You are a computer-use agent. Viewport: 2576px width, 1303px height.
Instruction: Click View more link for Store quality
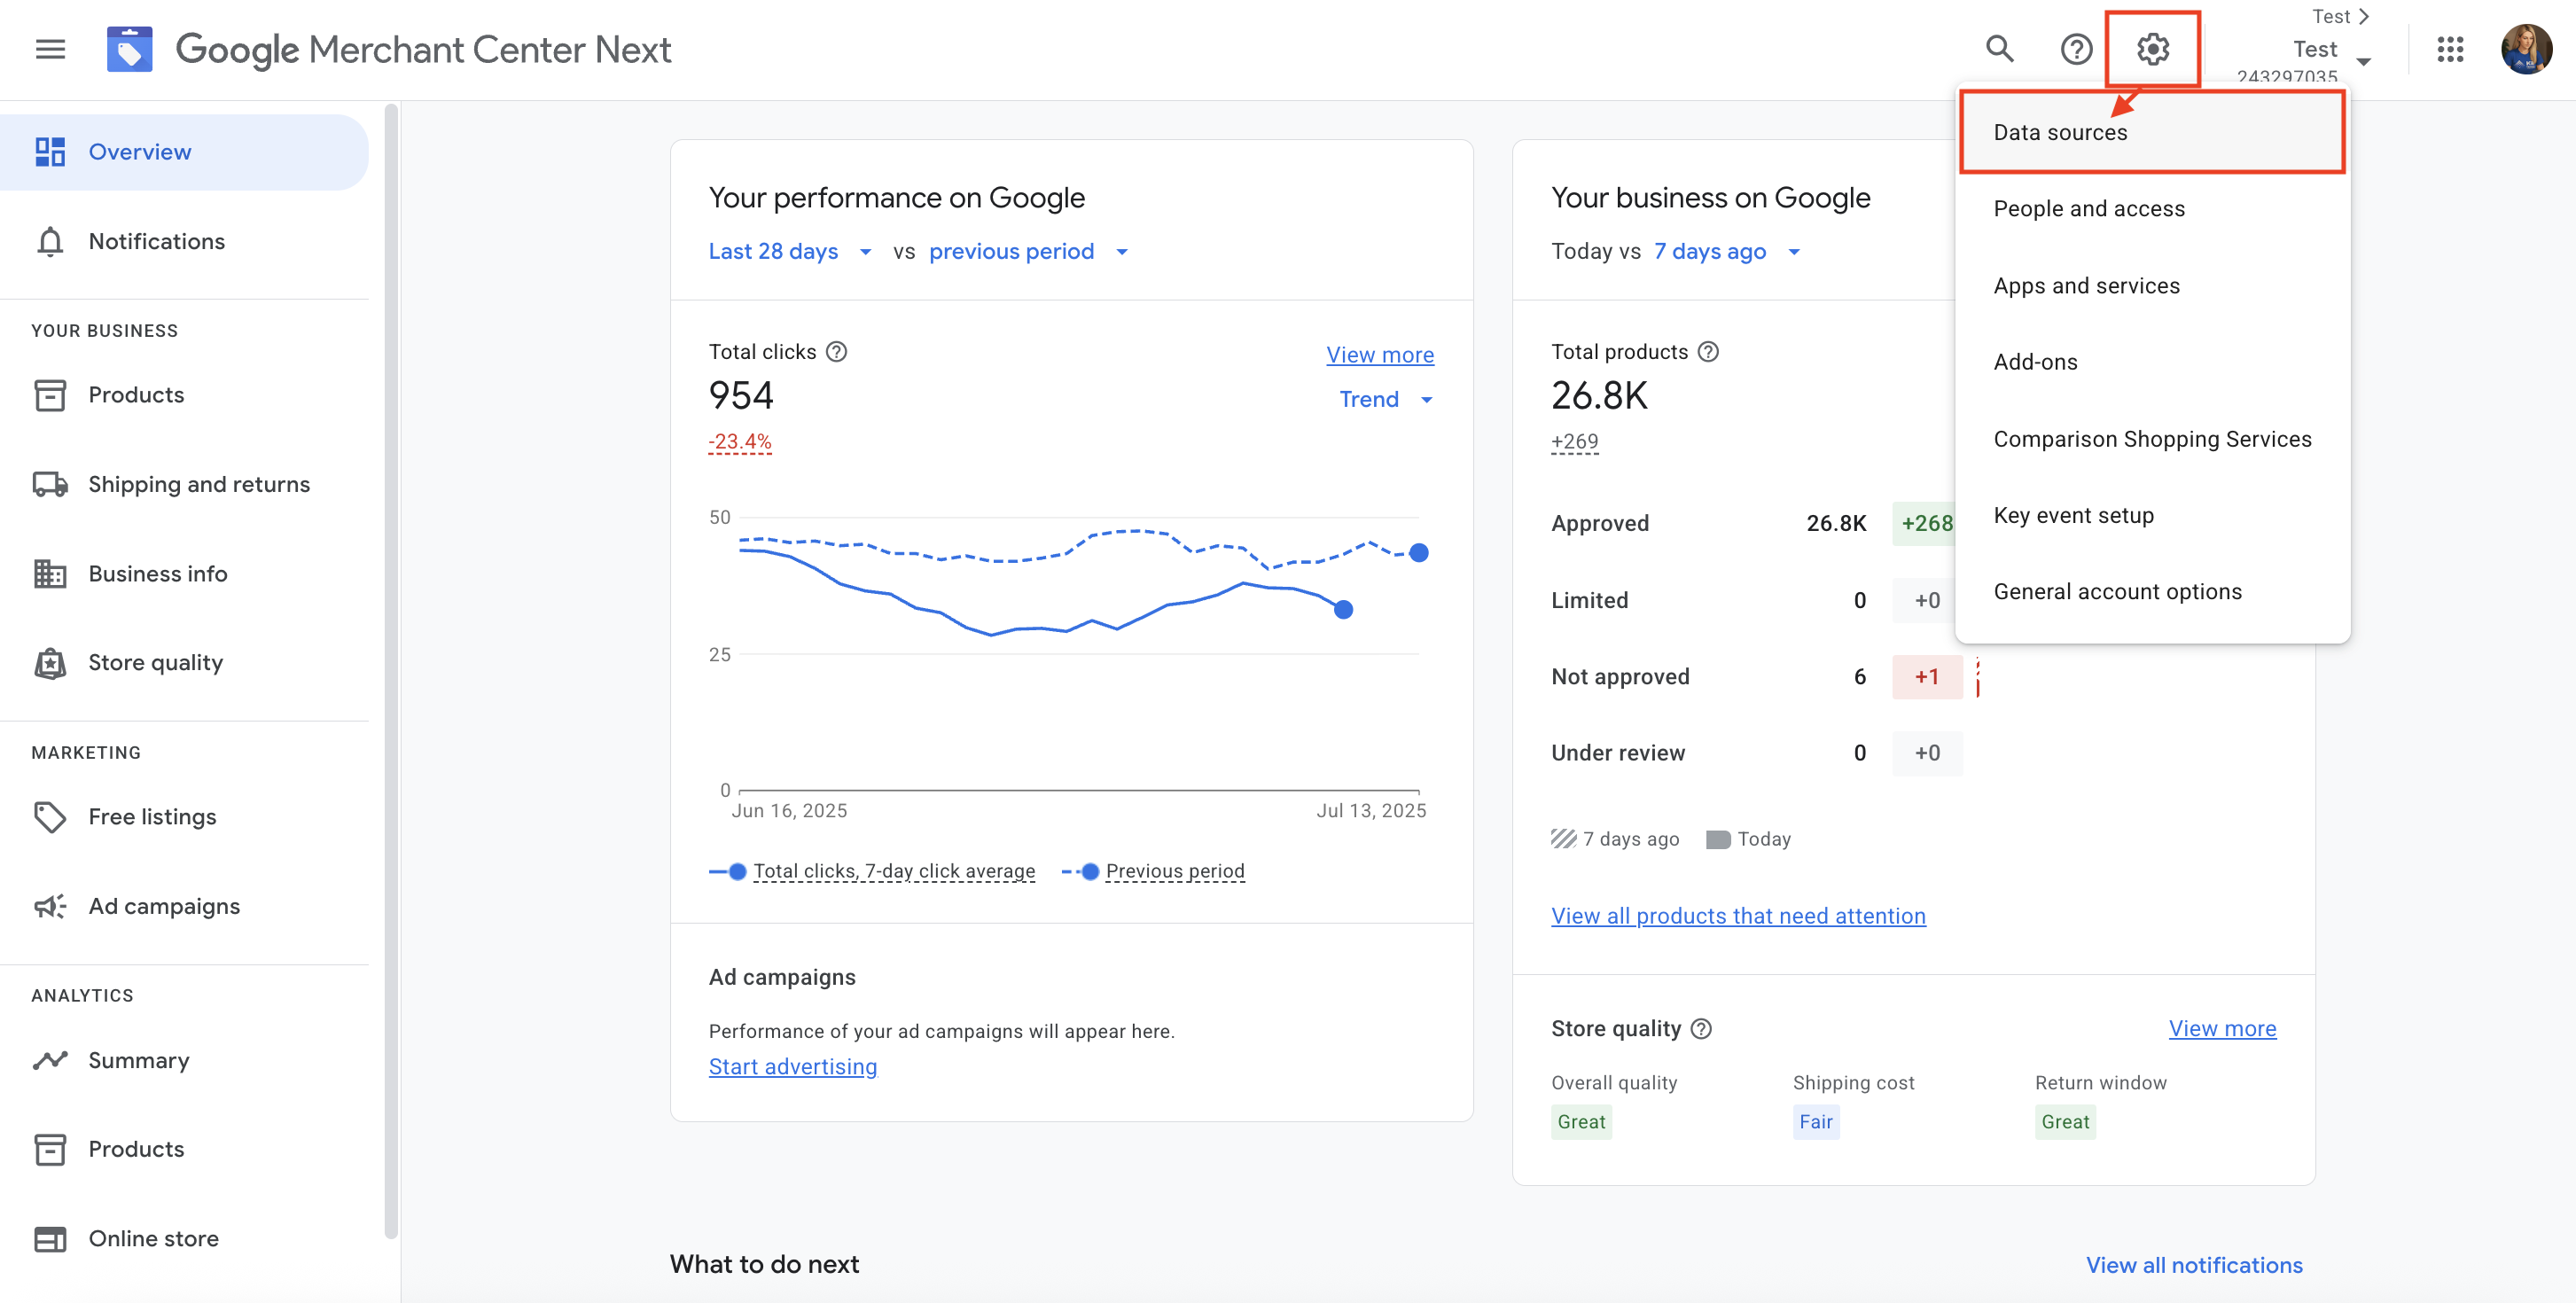coord(2222,1029)
